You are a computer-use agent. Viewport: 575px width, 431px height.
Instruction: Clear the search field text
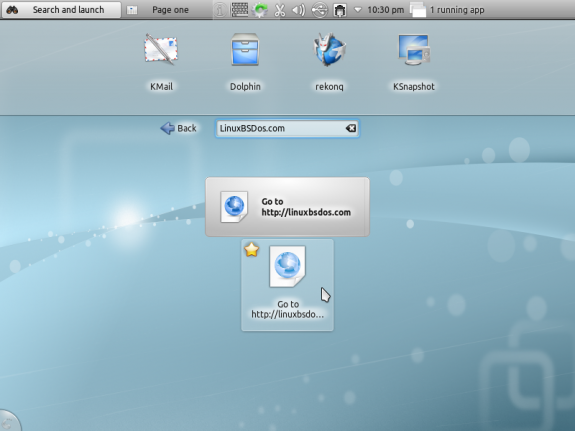(x=351, y=128)
